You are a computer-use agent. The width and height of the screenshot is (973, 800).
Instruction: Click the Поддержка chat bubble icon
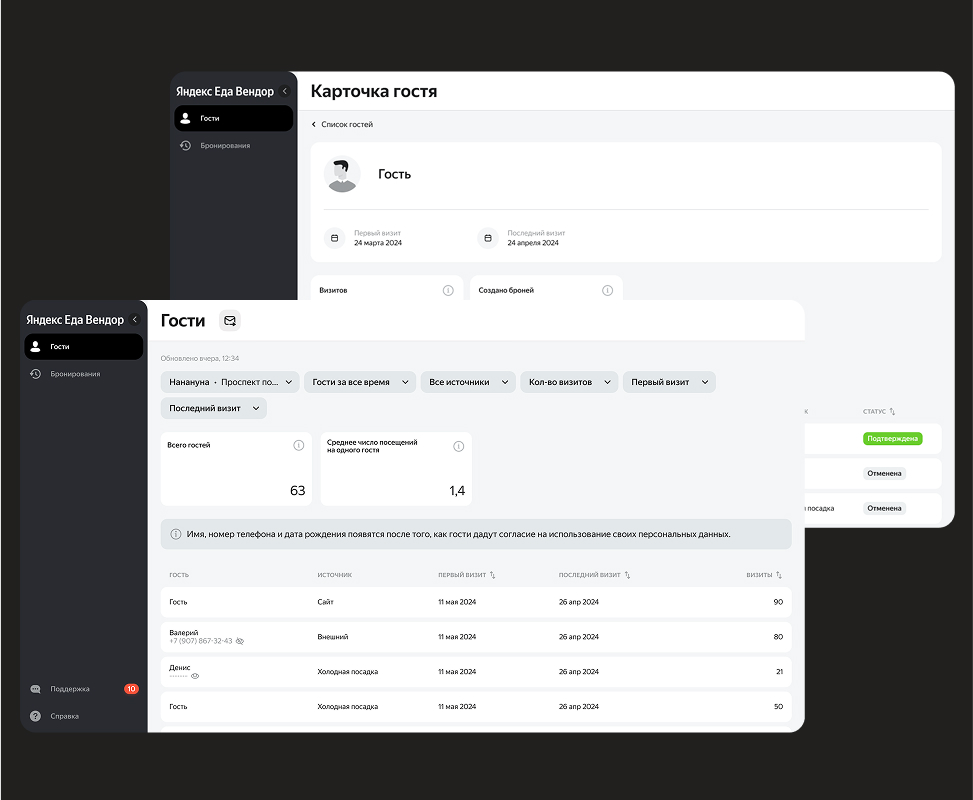(35, 689)
